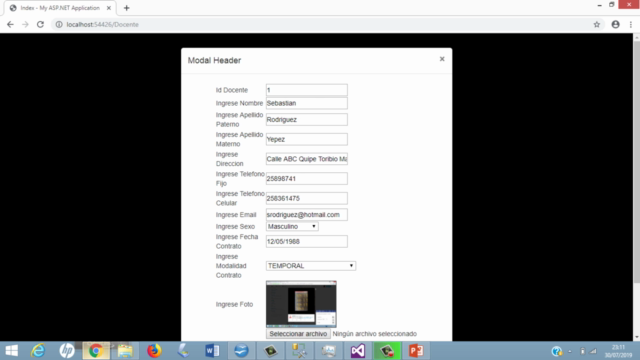Screen dimensions: 640x360
Task: Click the 'Ningún archivo seleccionado' text
Action: (x=375, y=334)
